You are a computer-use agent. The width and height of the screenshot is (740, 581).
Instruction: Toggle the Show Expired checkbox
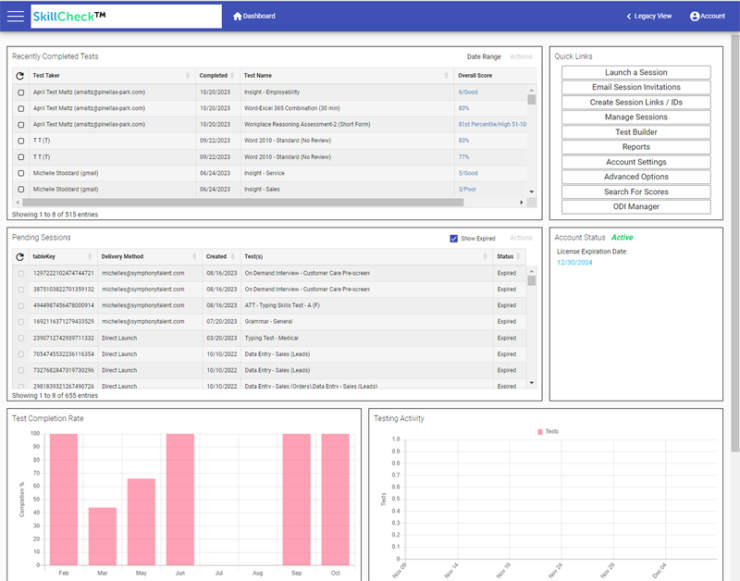click(454, 238)
